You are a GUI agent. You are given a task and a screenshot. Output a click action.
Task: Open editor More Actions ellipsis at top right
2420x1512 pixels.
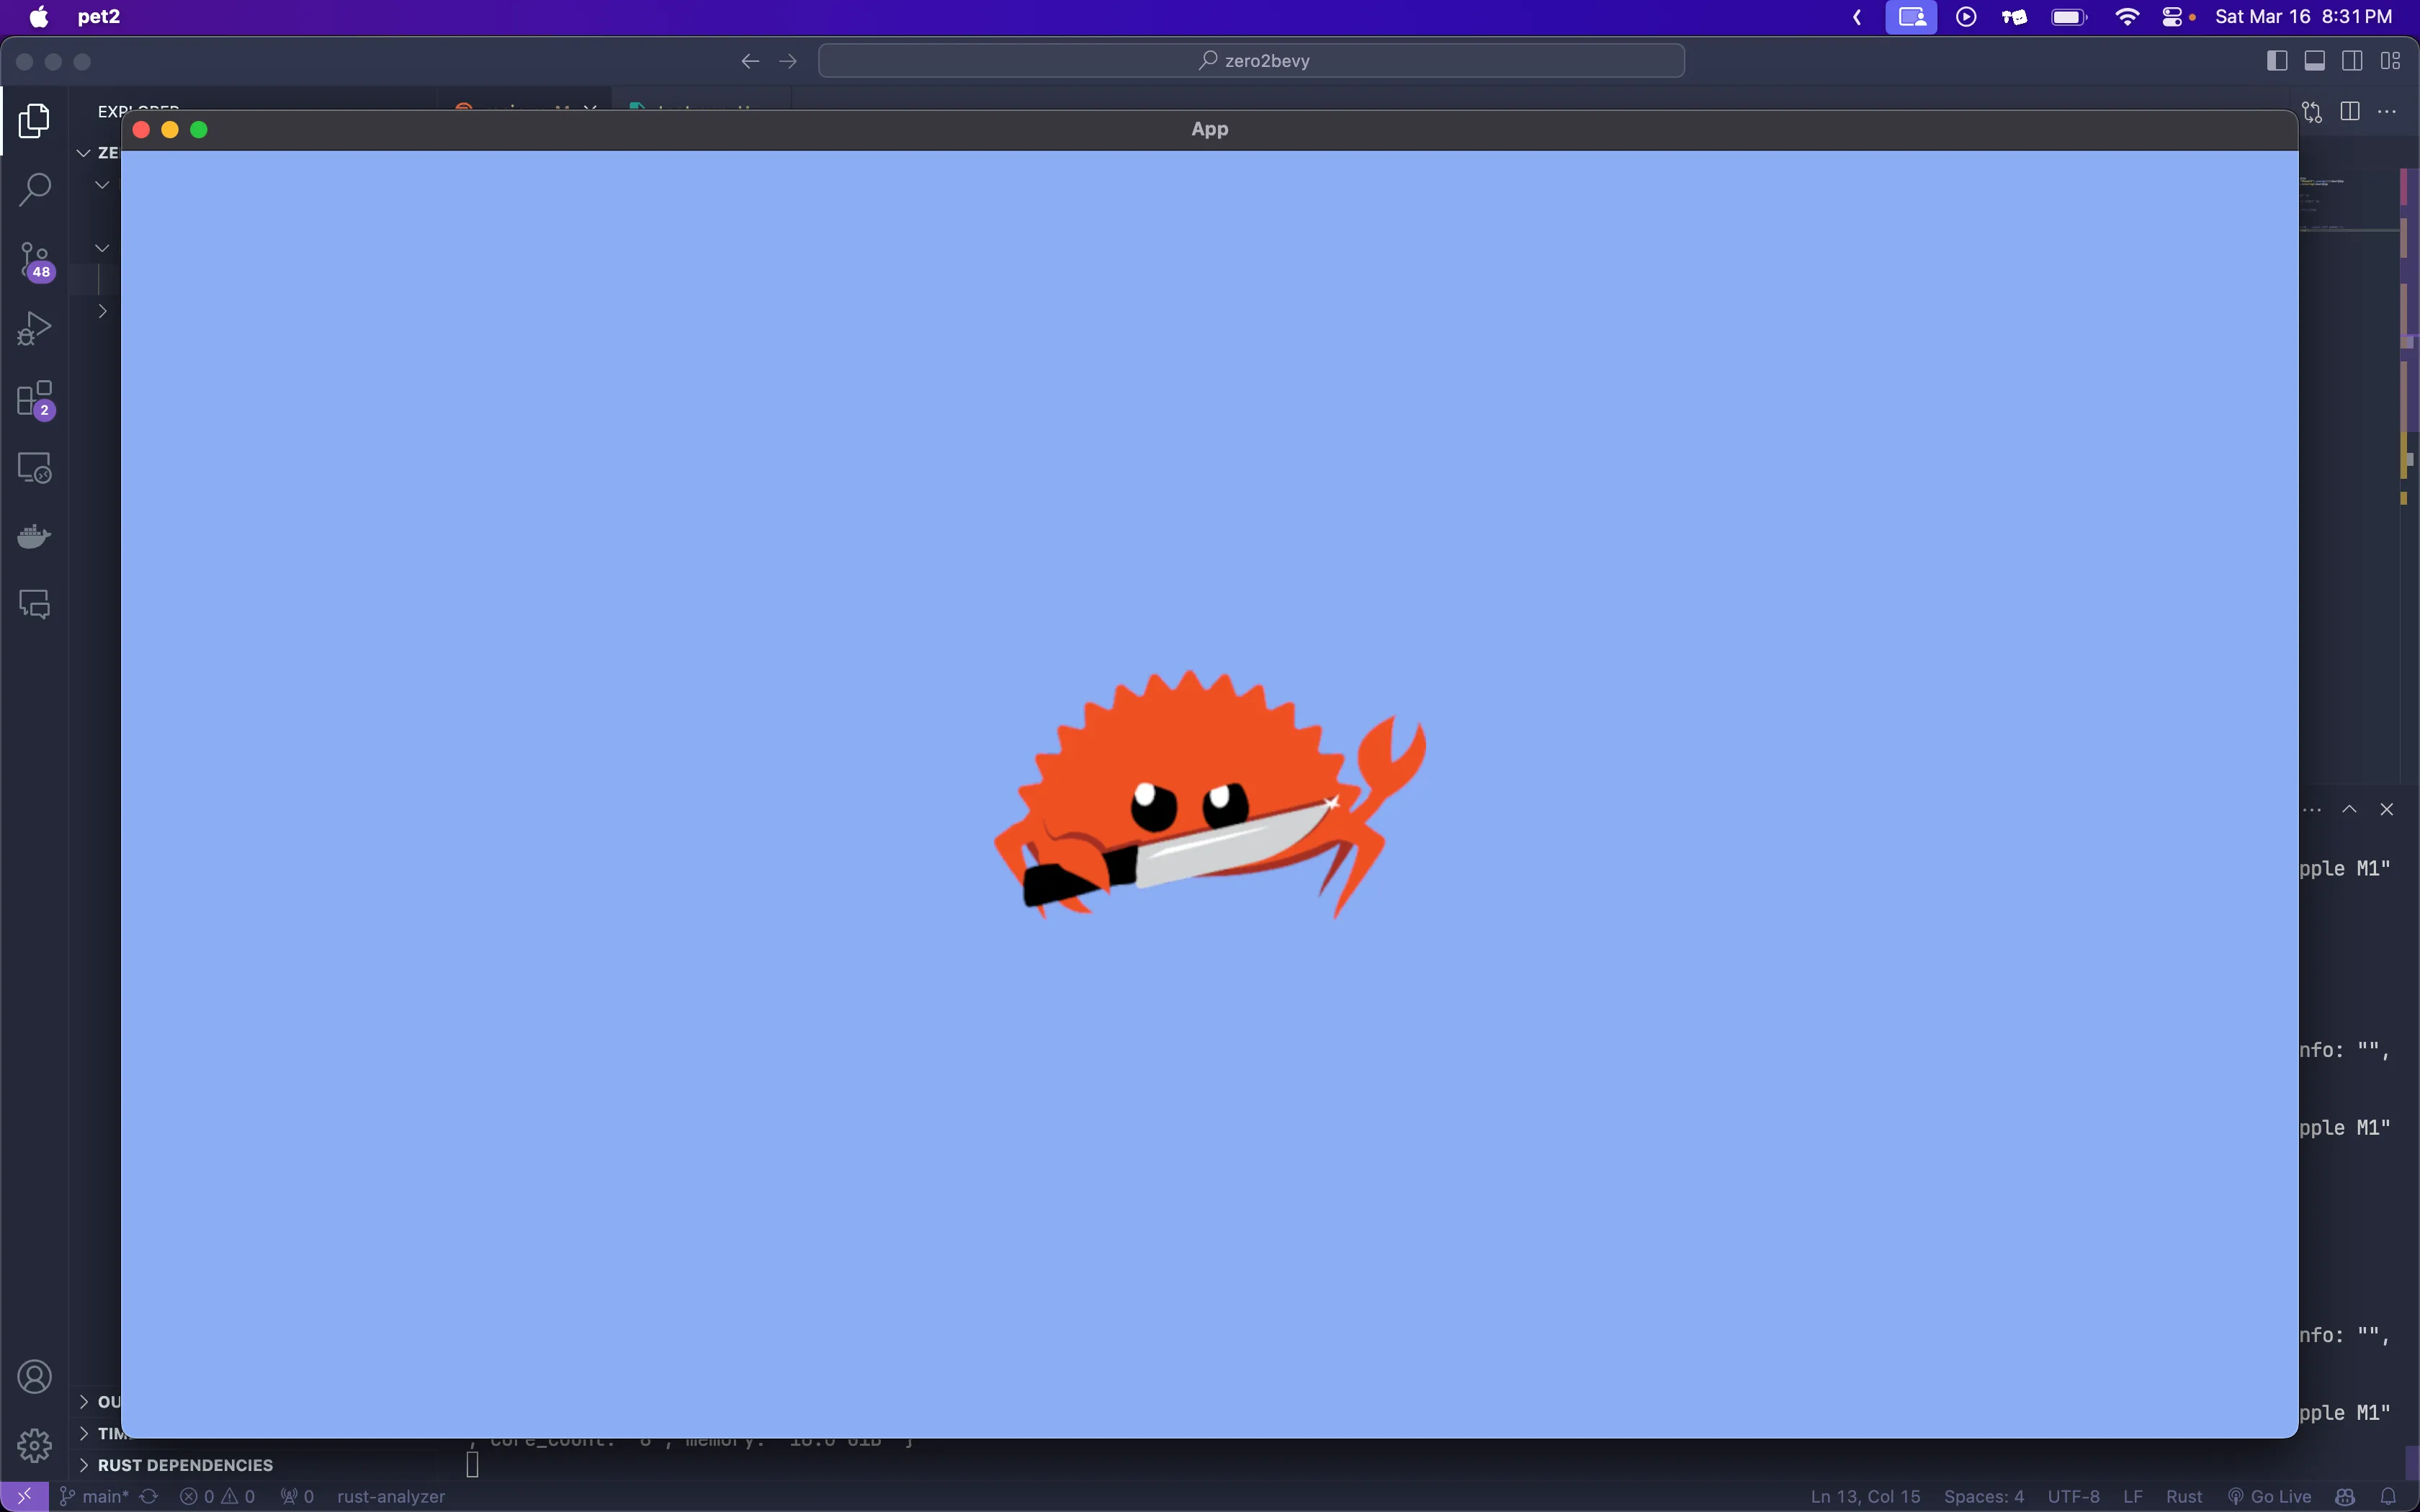[x=2387, y=112]
